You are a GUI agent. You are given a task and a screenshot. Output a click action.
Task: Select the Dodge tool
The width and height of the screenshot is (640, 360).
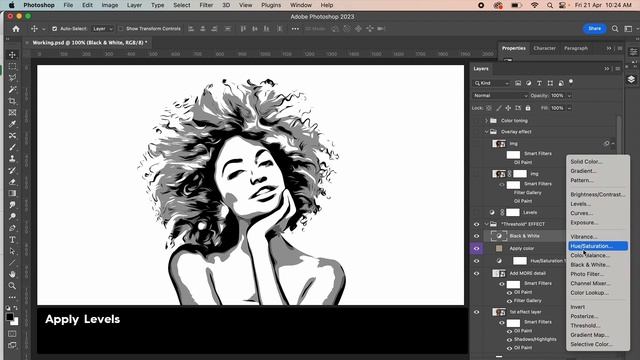(x=12, y=216)
